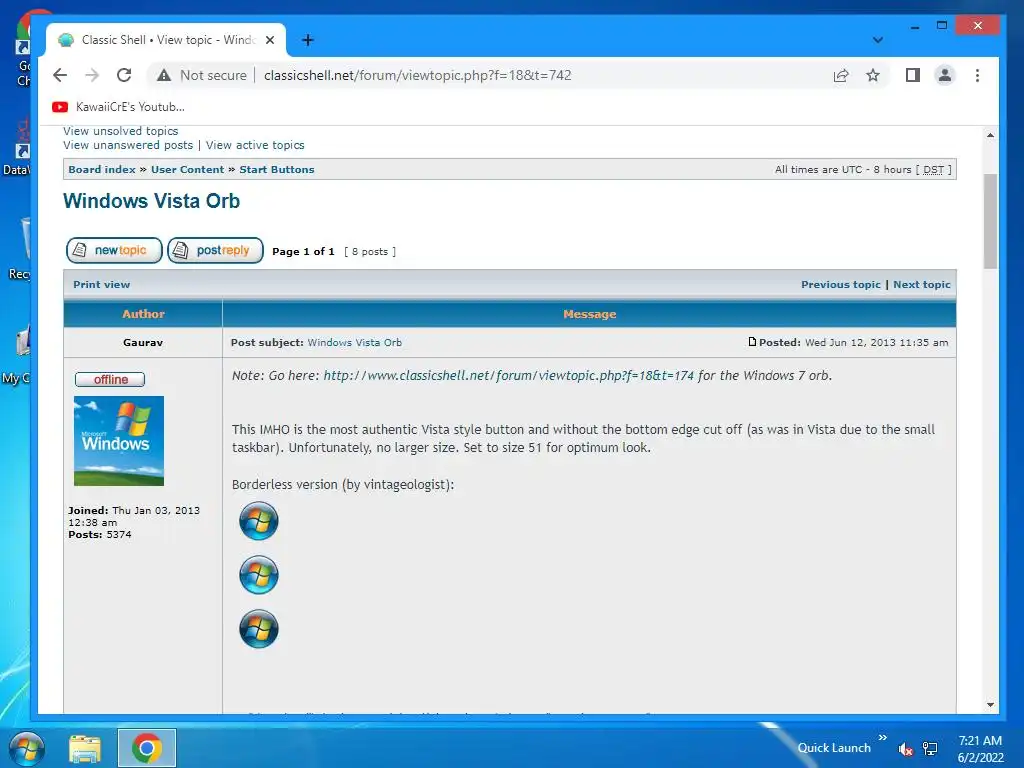This screenshot has width=1024, height=768.
Task: Go to Next topic
Action: click(921, 284)
